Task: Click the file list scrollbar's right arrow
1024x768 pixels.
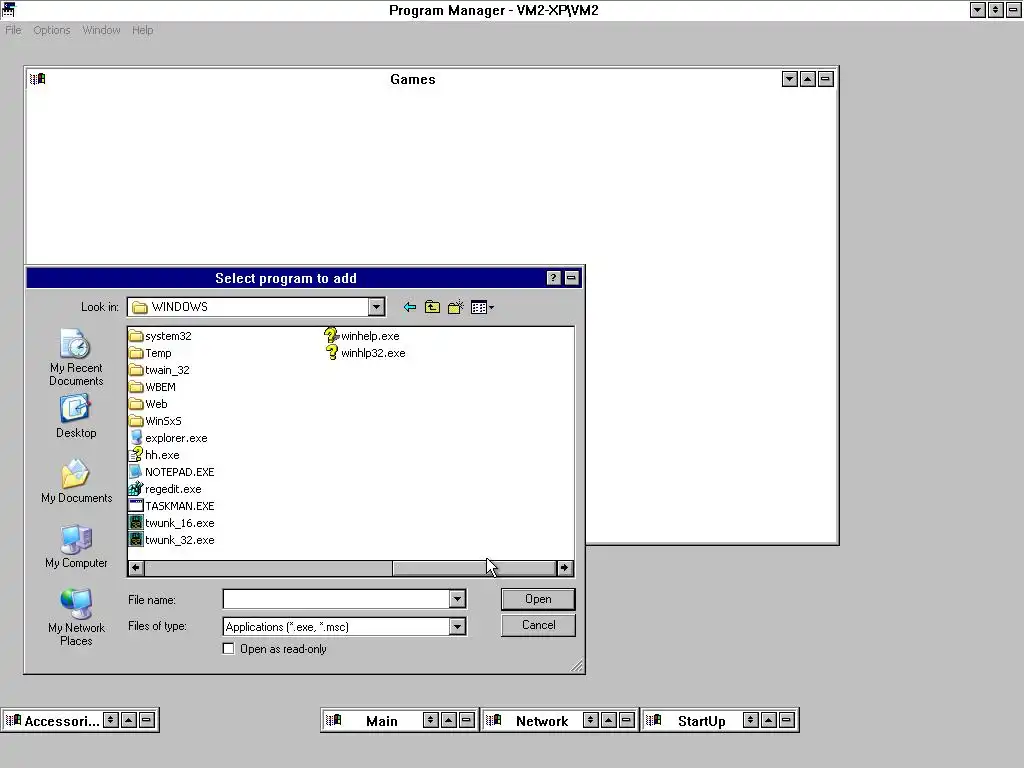Action: [x=564, y=568]
